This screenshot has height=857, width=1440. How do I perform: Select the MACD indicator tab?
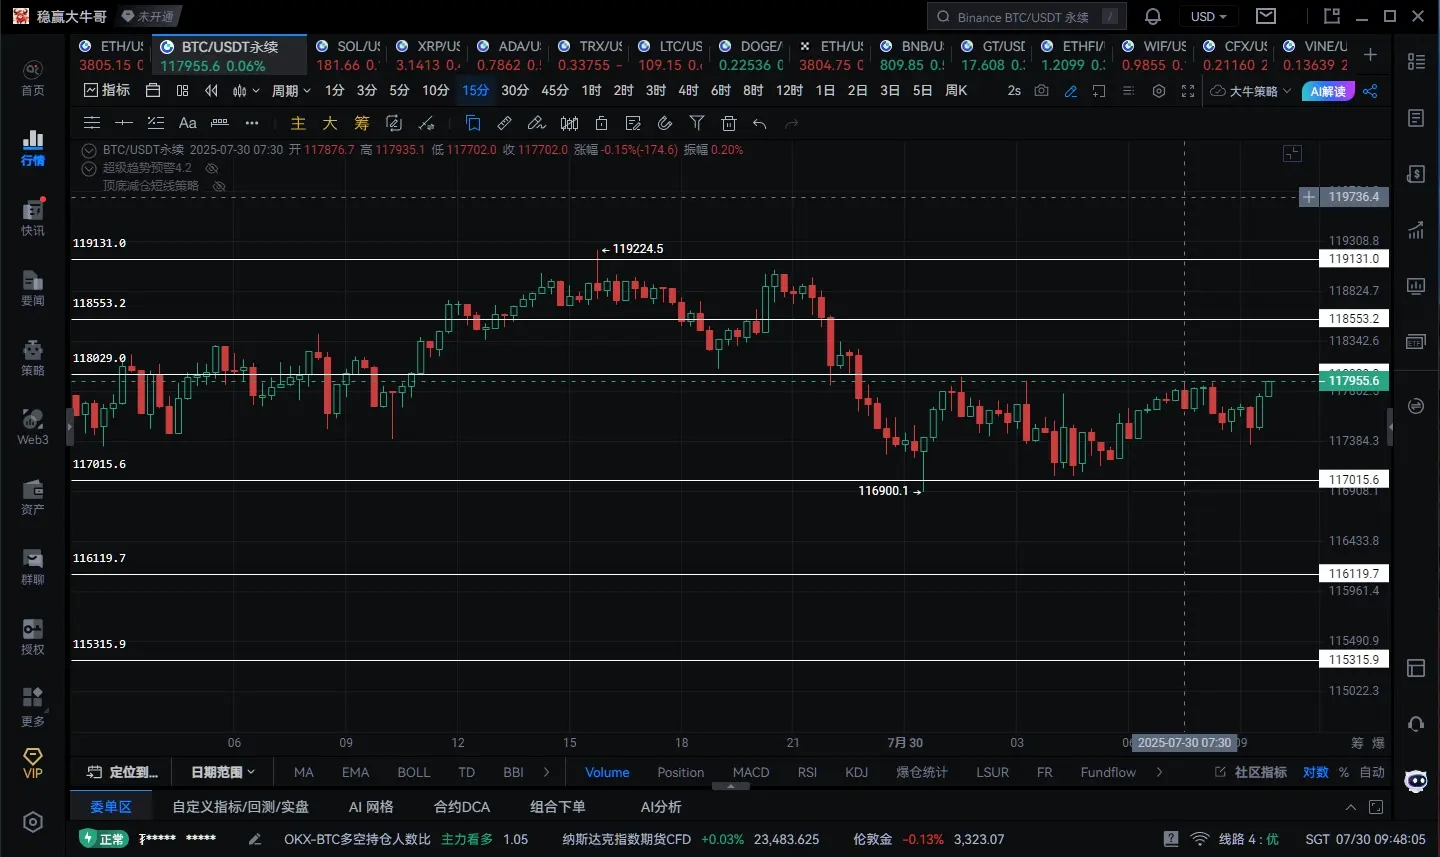(751, 772)
